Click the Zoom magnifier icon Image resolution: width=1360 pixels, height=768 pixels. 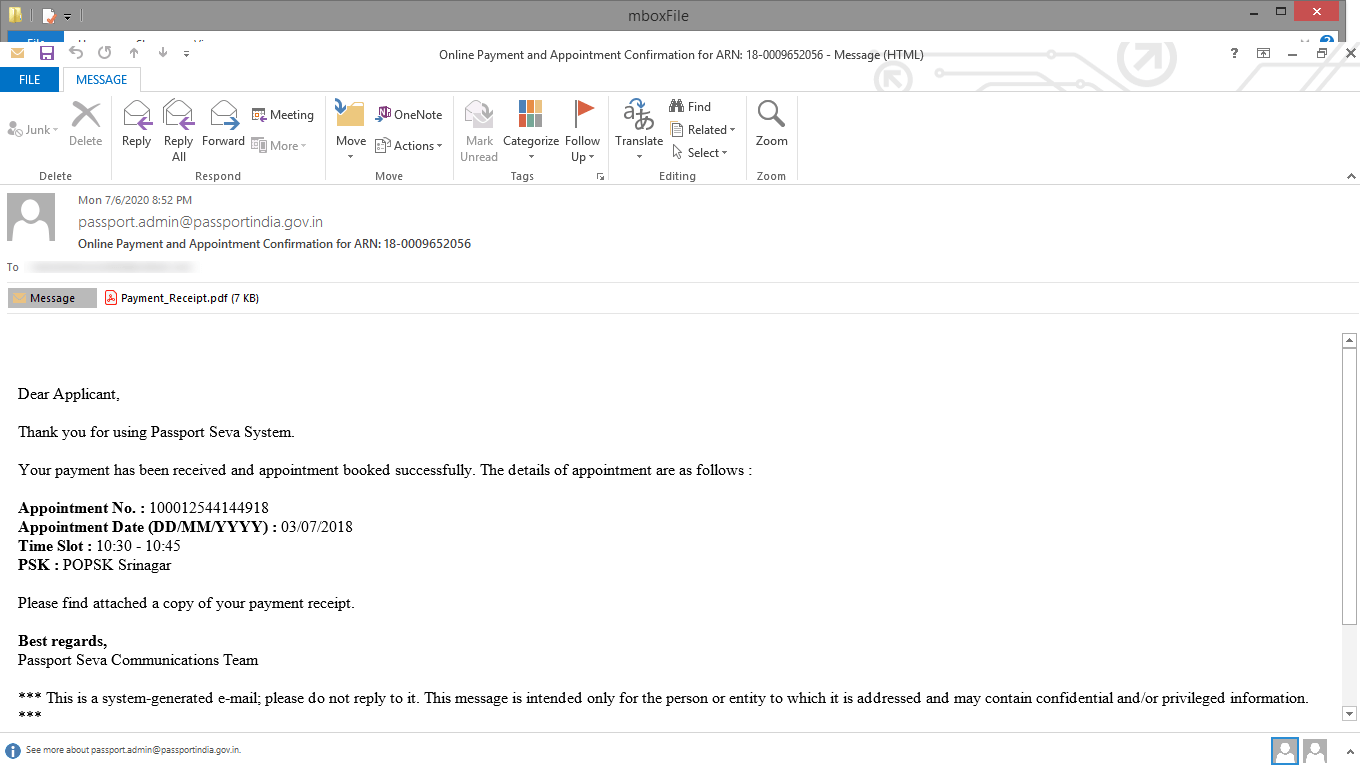(x=771, y=128)
